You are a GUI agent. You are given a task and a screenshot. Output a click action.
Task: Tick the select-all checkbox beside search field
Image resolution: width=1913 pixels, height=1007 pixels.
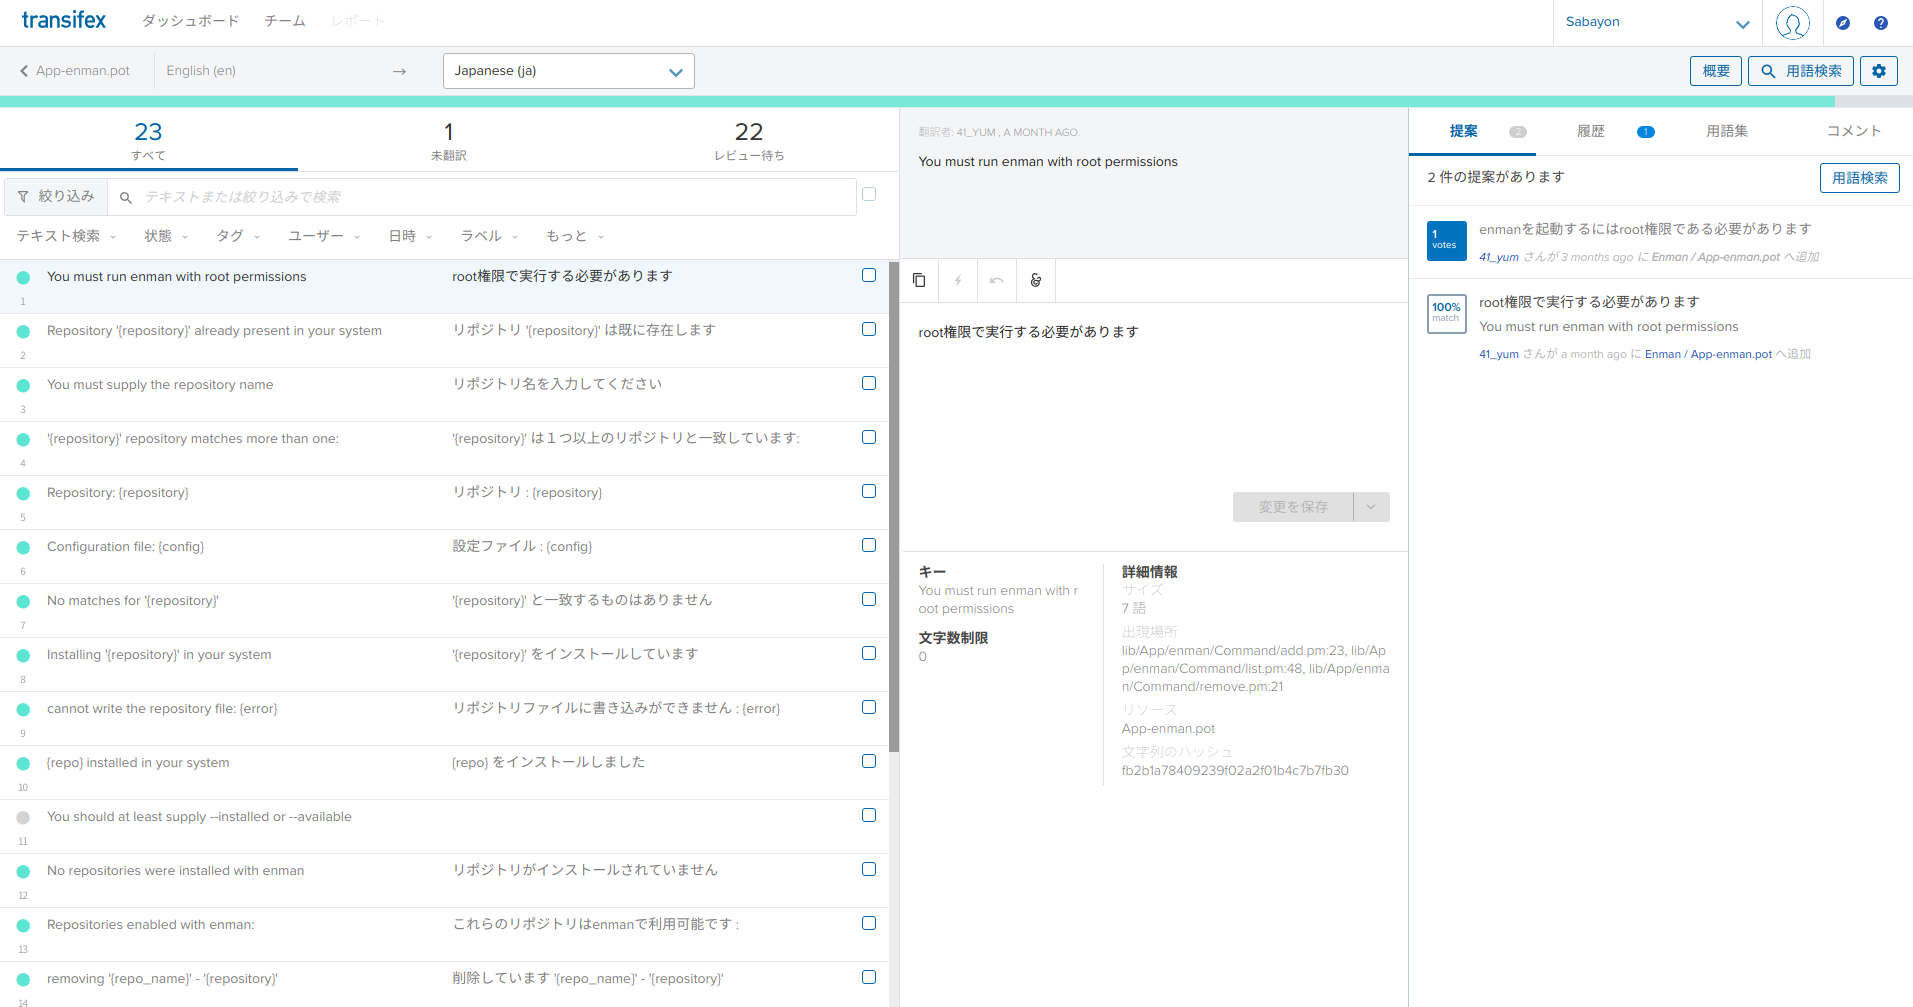point(868,194)
